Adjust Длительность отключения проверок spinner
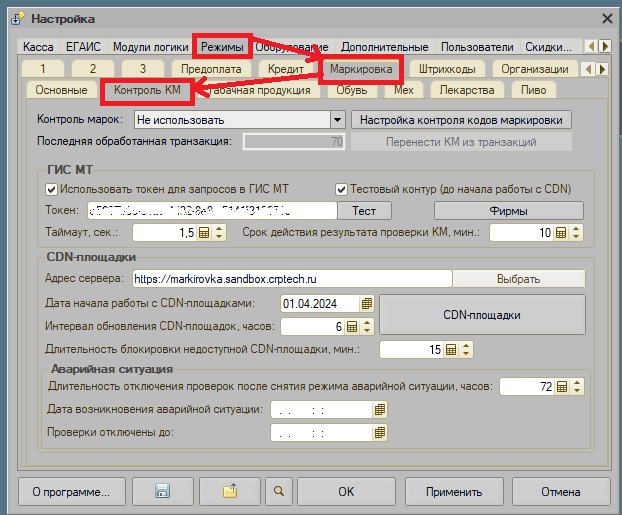Viewport: 622px width, 515px height. click(x=577, y=386)
